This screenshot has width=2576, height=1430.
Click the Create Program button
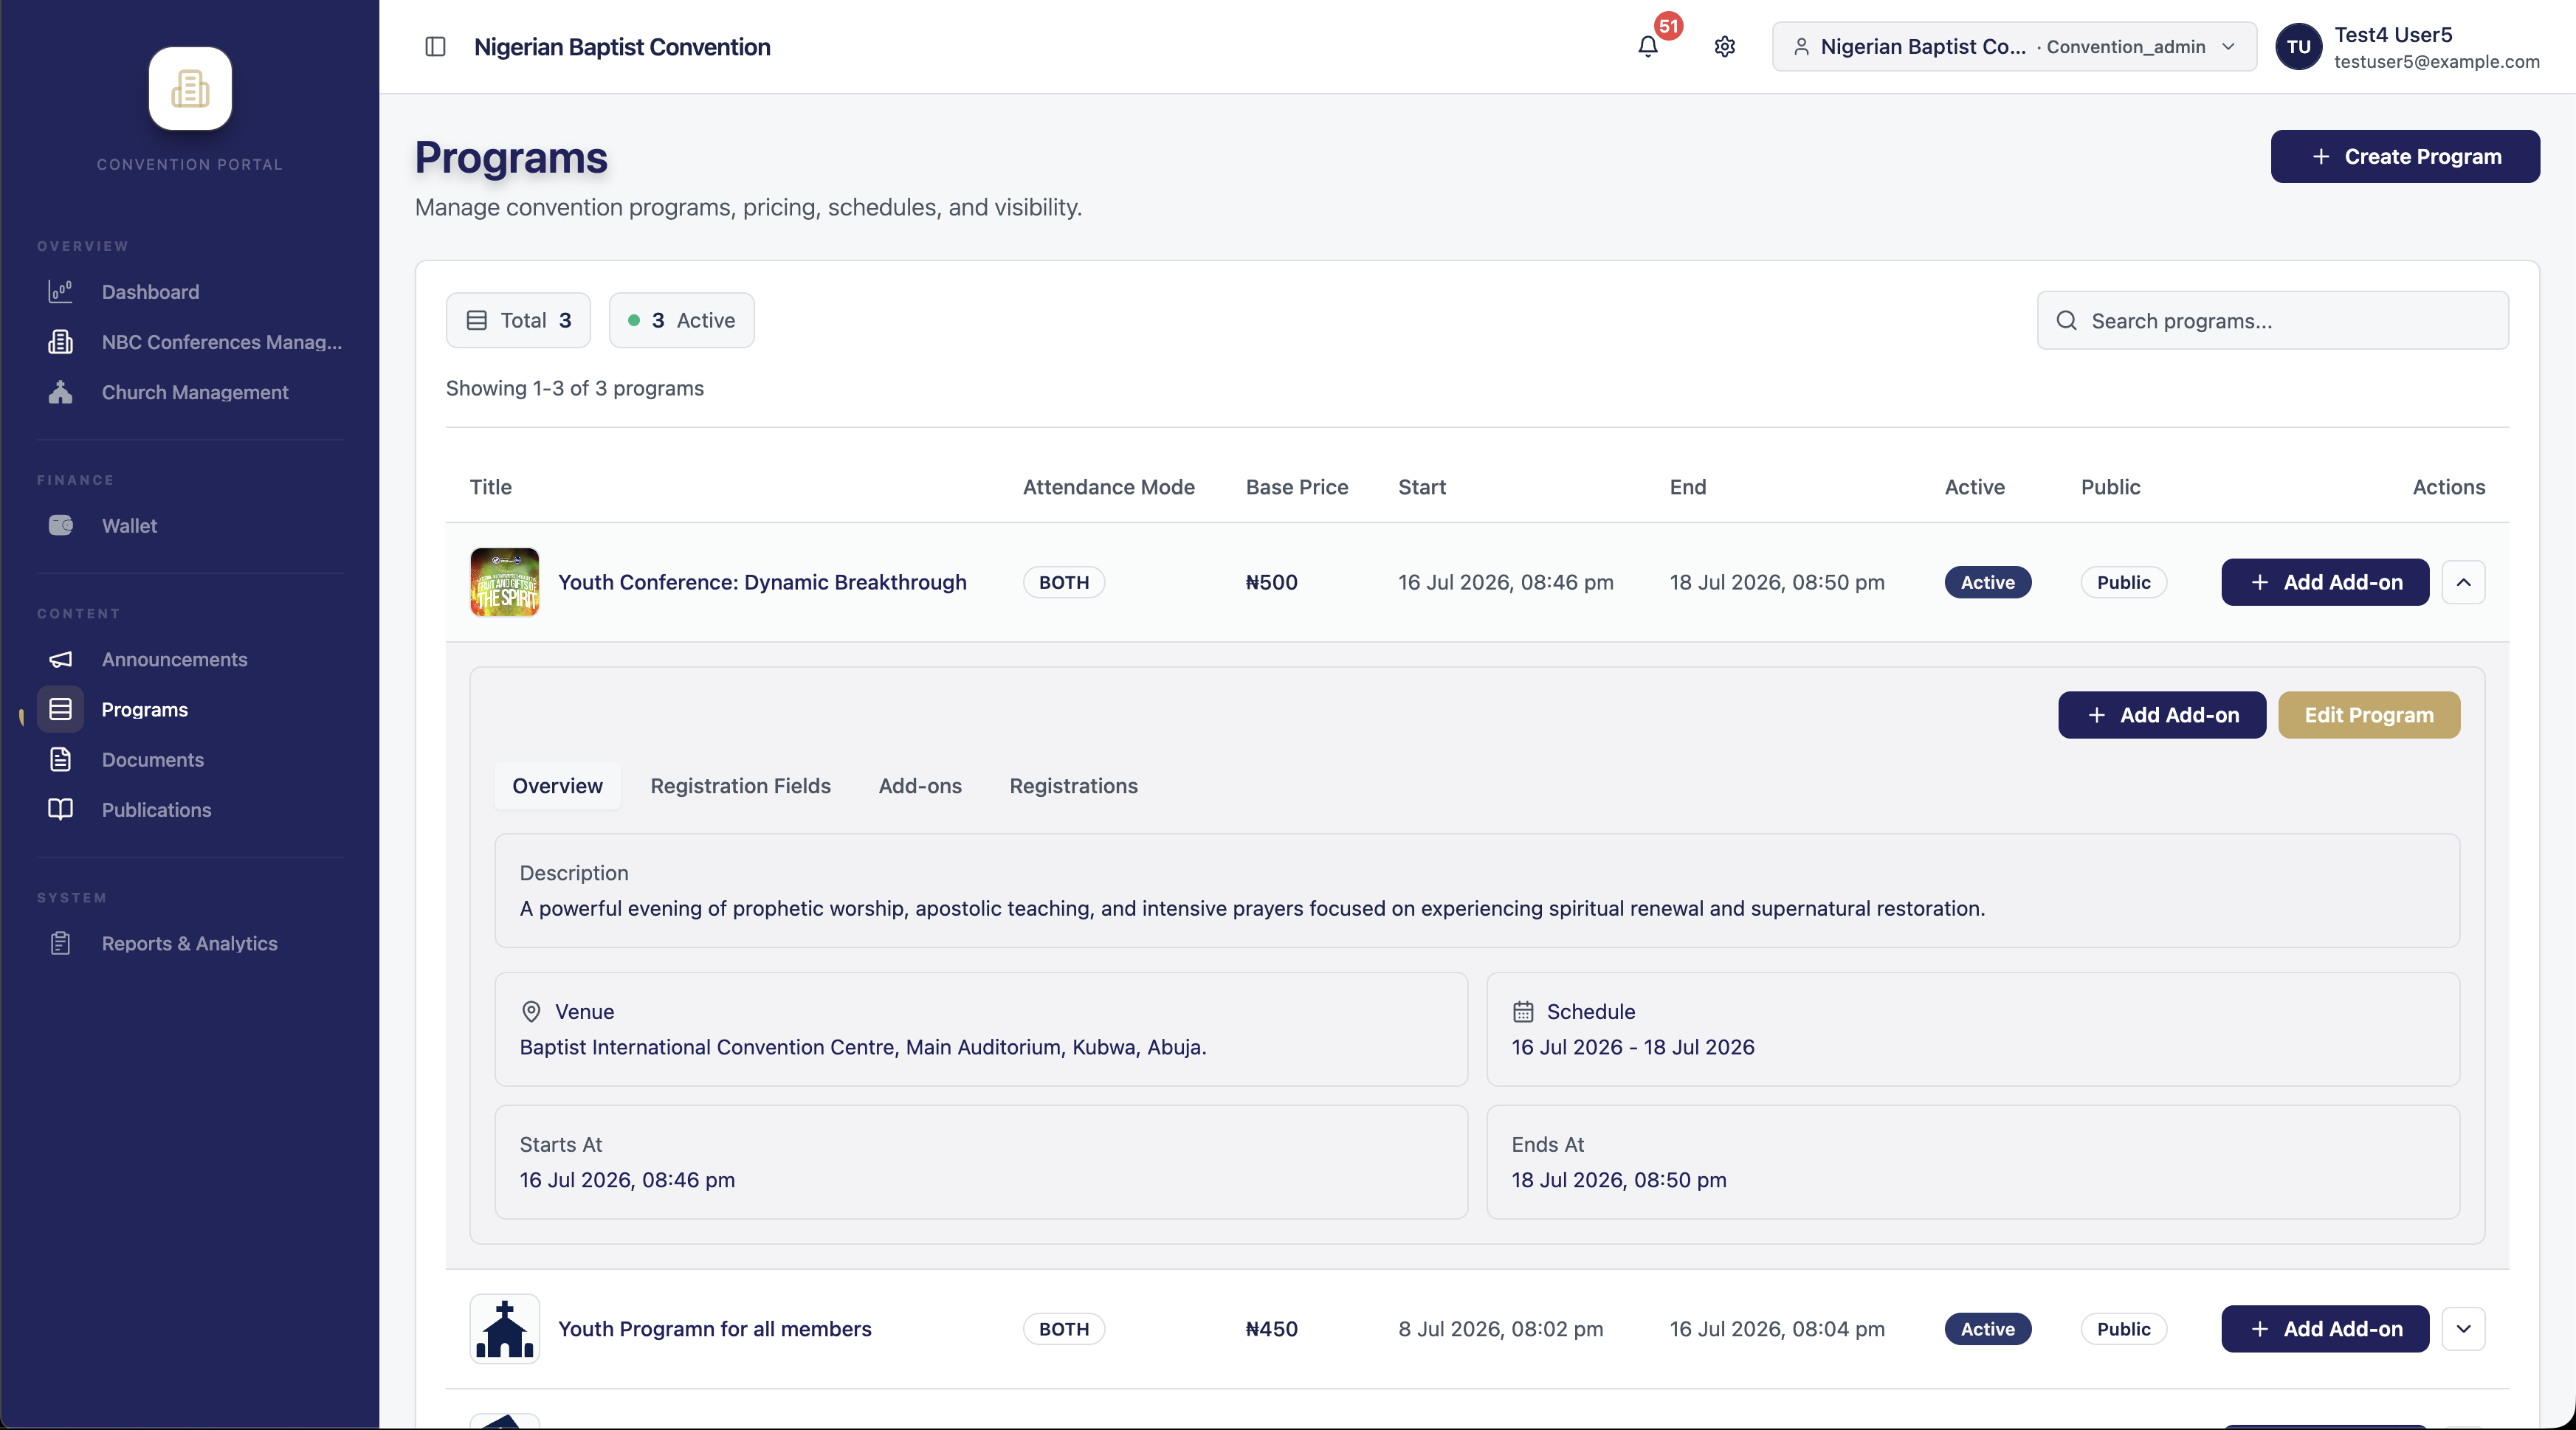click(x=2405, y=157)
